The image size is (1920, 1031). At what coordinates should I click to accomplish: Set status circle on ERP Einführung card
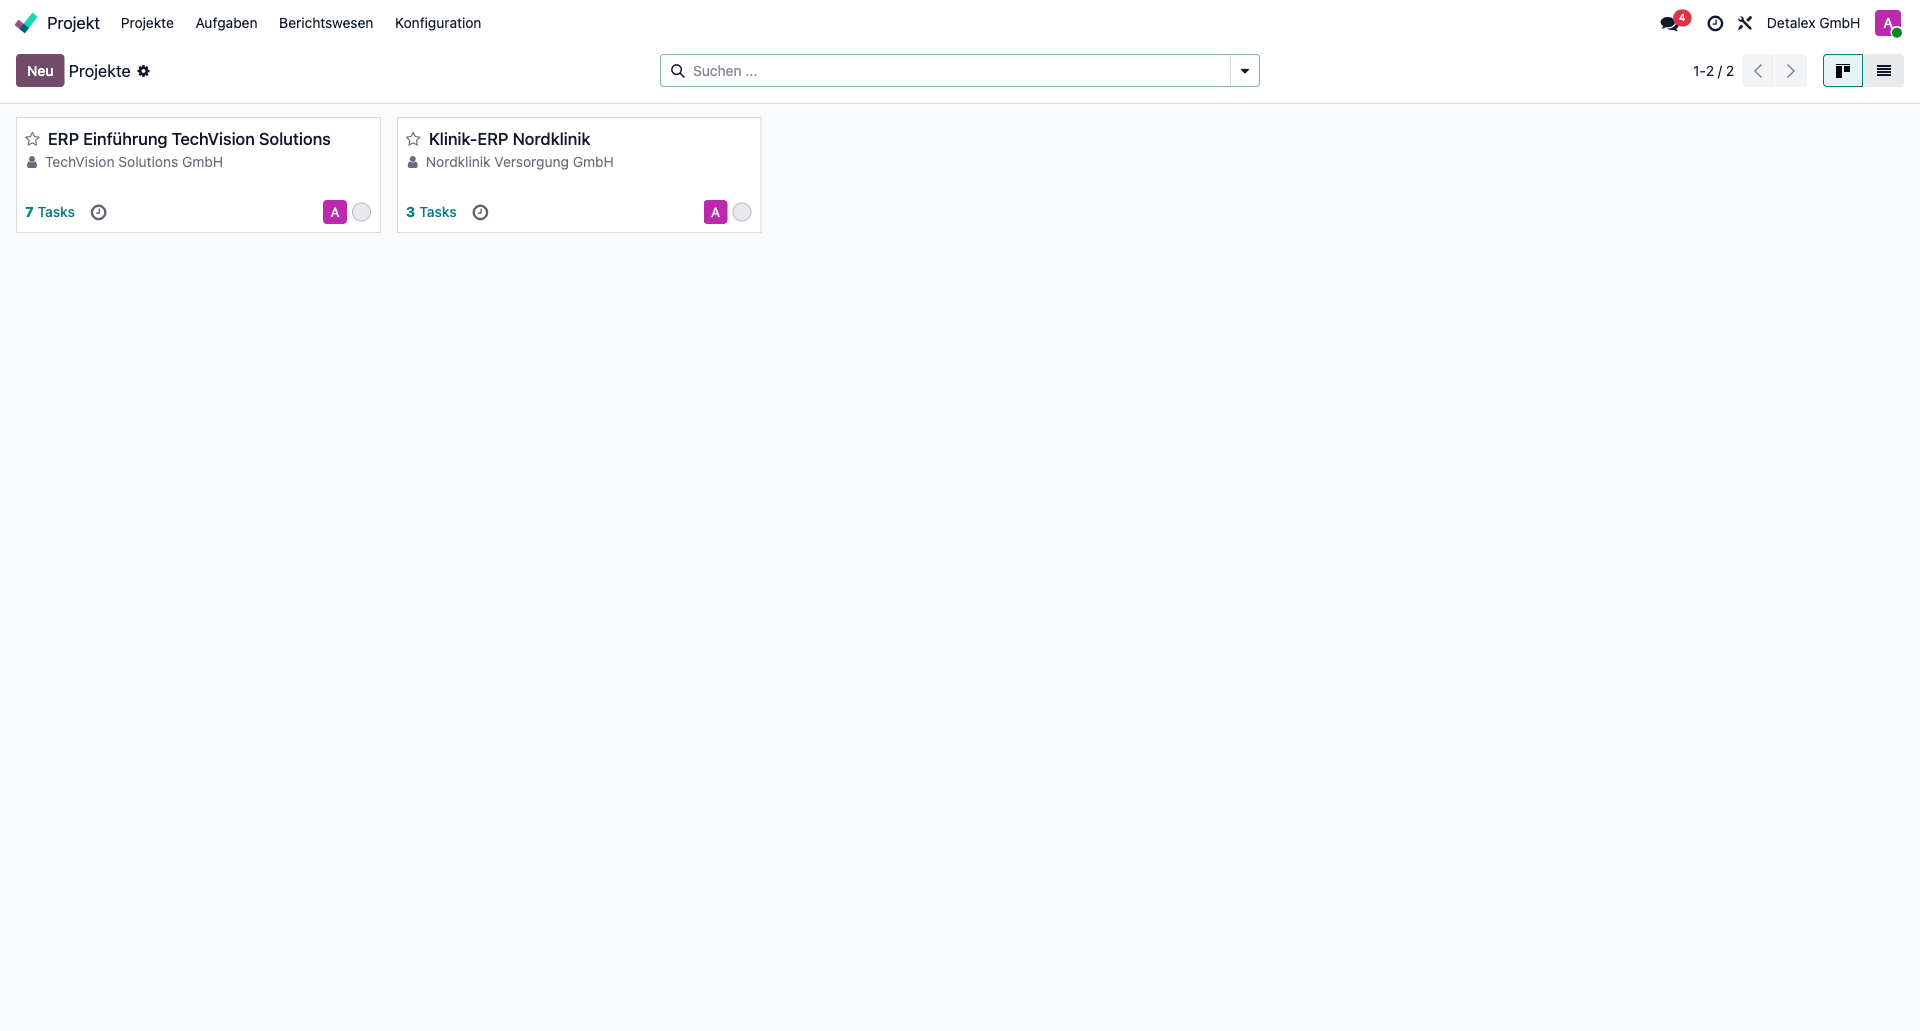tap(362, 212)
